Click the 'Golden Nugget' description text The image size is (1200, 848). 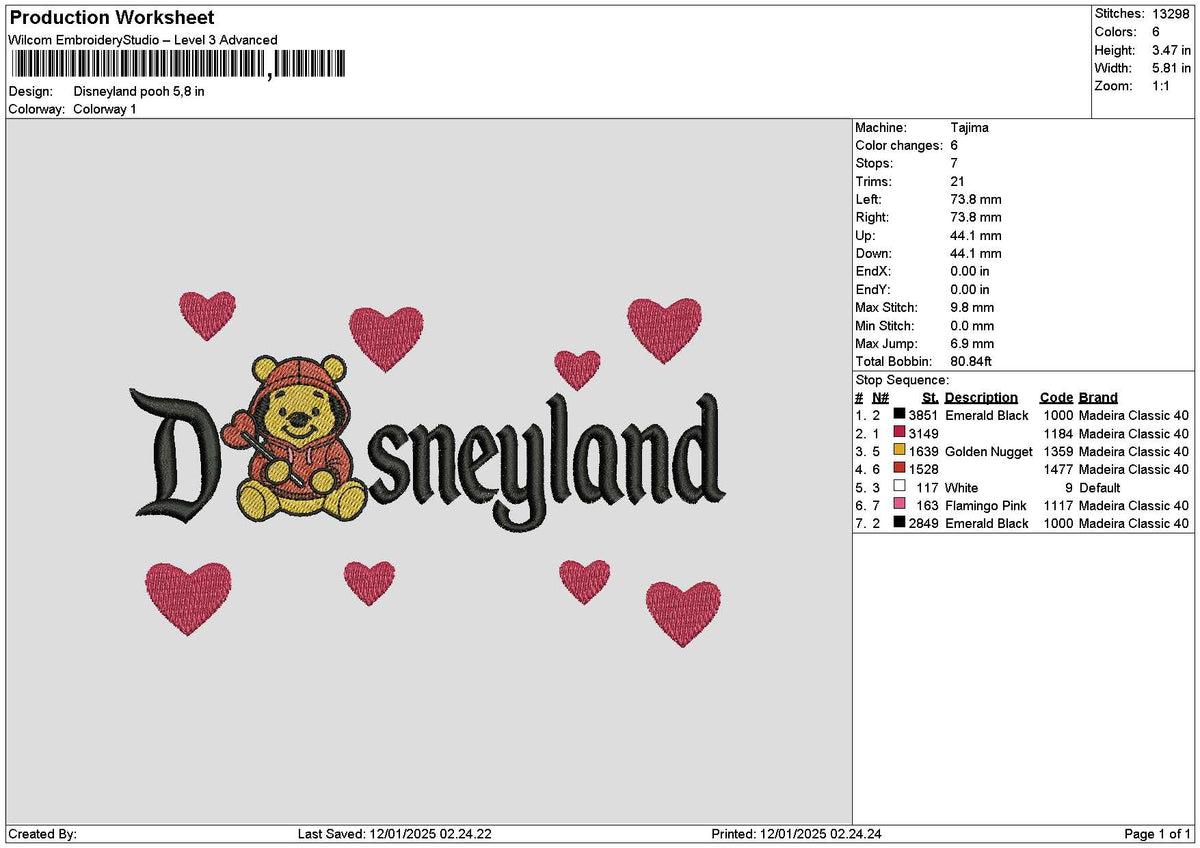point(989,452)
